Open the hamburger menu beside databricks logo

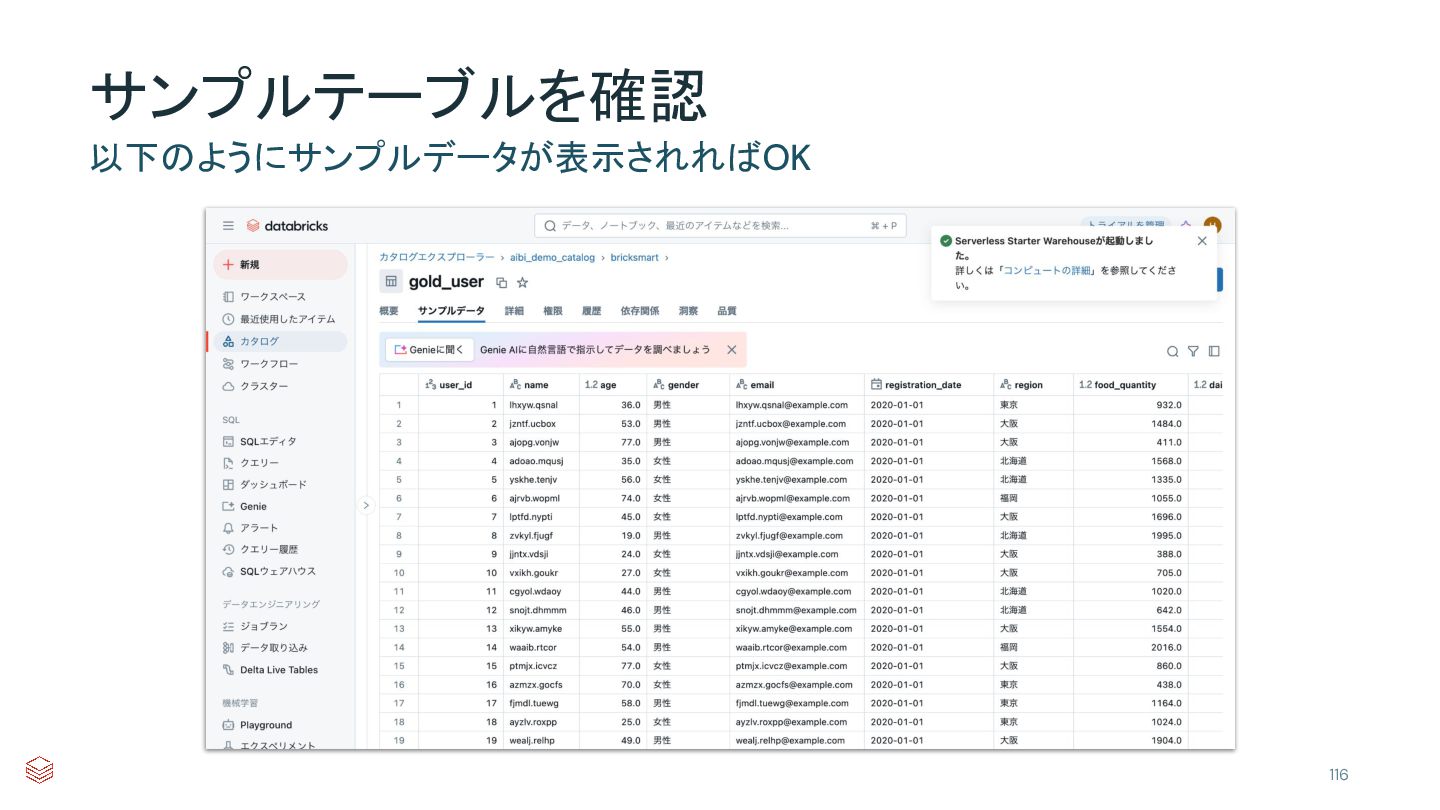(x=228, y=226)
